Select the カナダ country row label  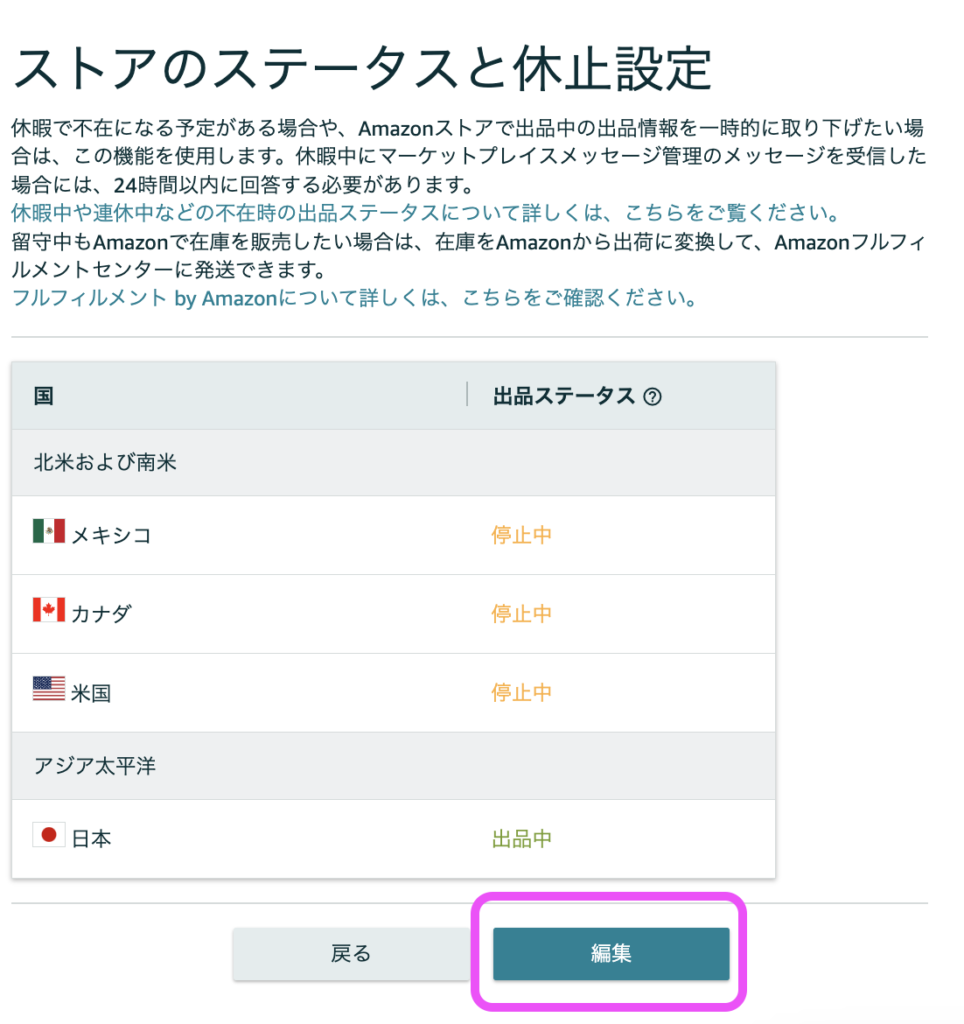pyautogui.click(x=101, y=613)
